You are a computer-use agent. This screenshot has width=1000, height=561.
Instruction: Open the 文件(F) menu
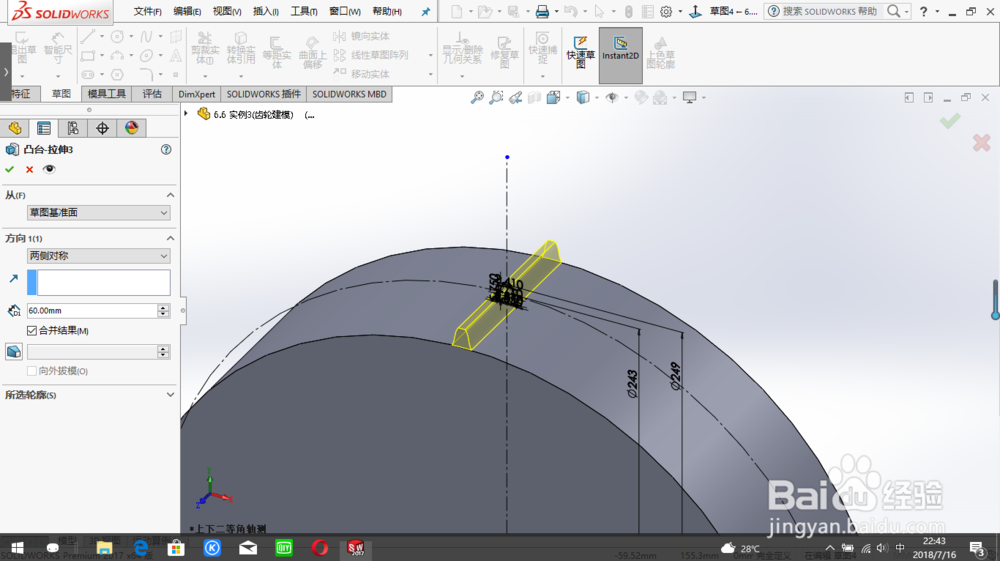(x=147, y=11)
